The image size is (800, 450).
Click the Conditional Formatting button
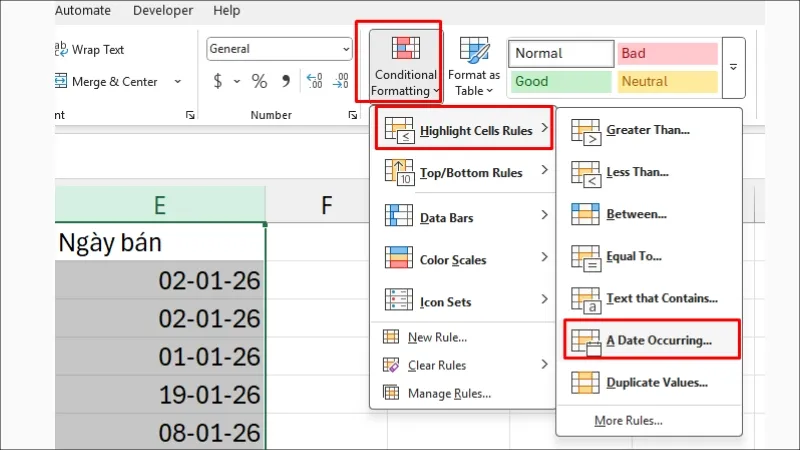click(x=404, y=63)
